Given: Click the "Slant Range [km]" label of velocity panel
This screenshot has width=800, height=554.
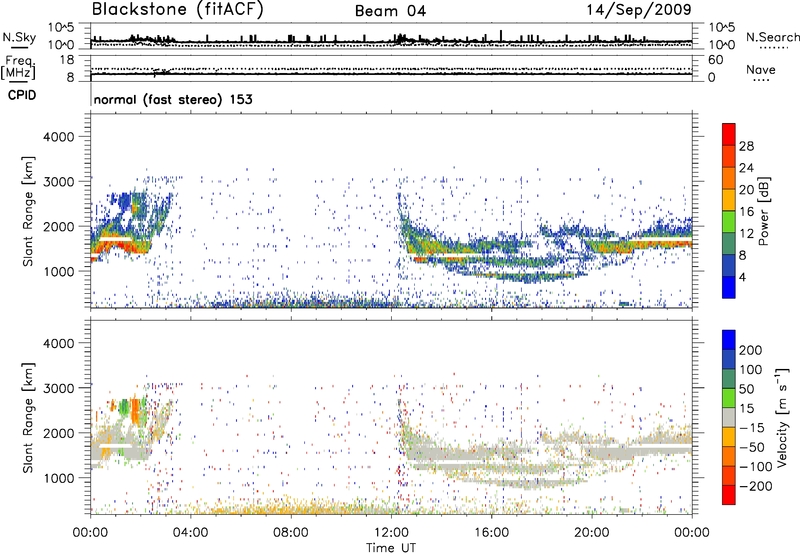Looking at the screenshot, I should point(28,418).
